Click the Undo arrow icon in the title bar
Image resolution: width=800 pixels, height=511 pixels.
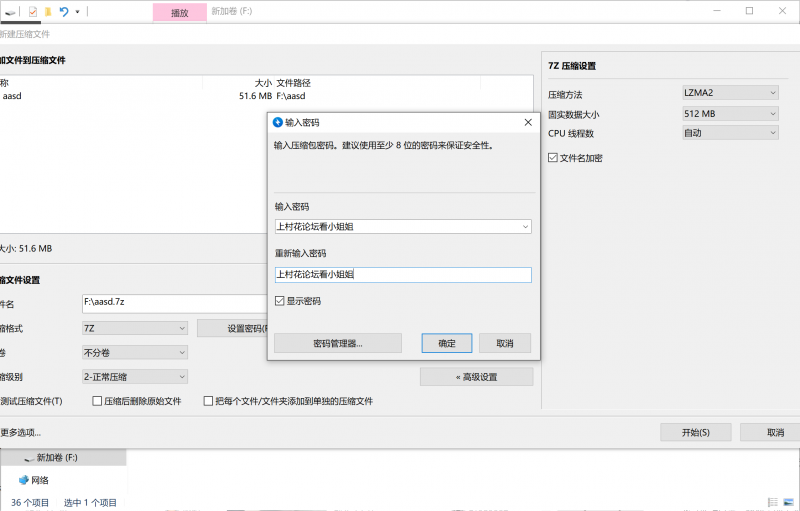coord(64,12)
